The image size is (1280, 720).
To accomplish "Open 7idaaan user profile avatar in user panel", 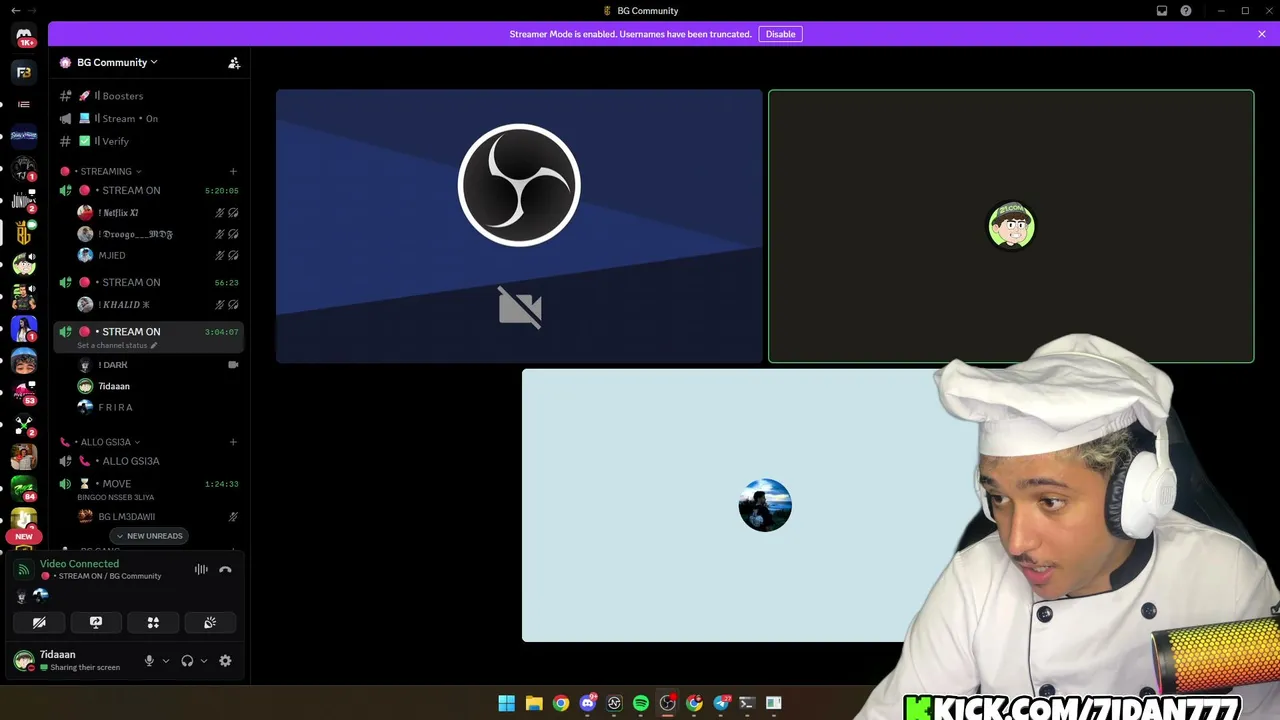I will (x=24, y=660).
